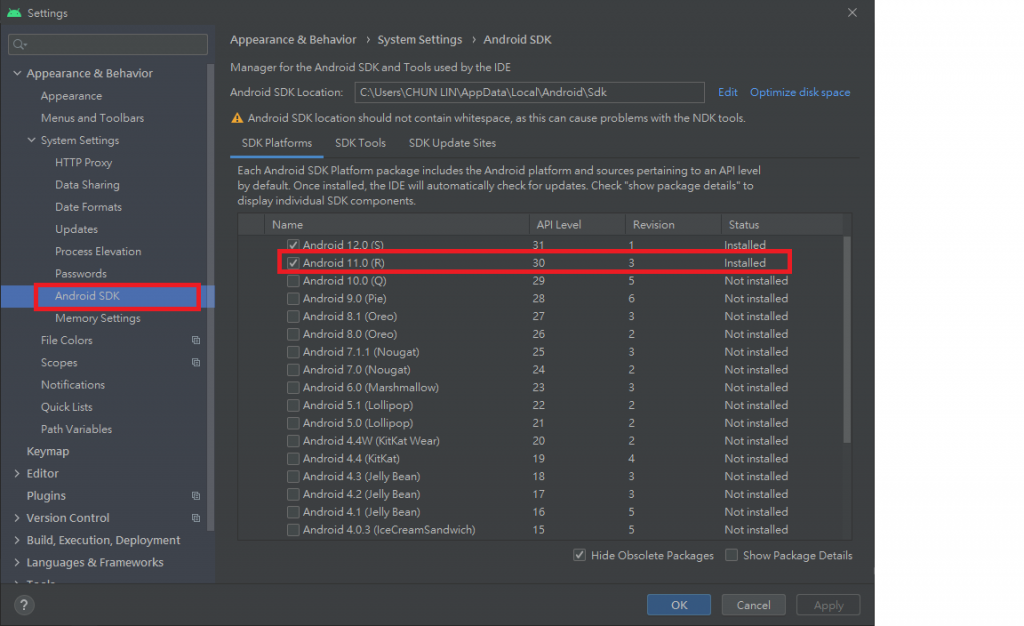Open Process Elevation settings
The image size is (1024, 626).
coord(98,251)
